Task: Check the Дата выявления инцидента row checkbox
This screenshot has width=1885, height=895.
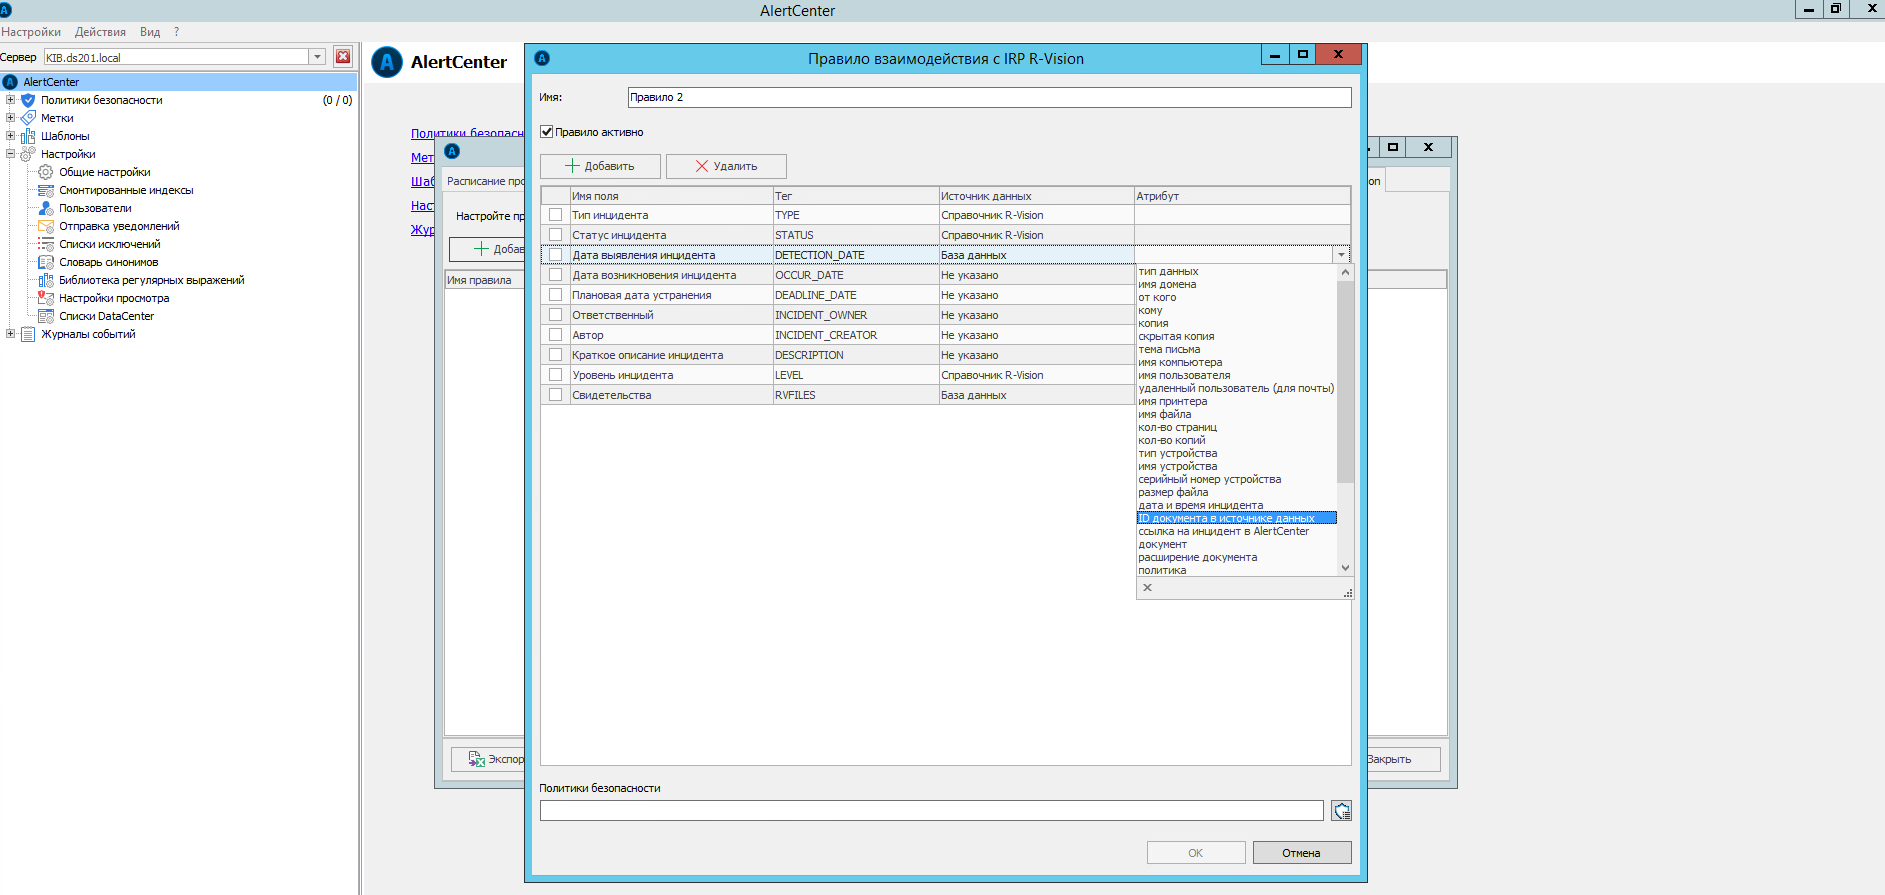Action: coord(556,255)
